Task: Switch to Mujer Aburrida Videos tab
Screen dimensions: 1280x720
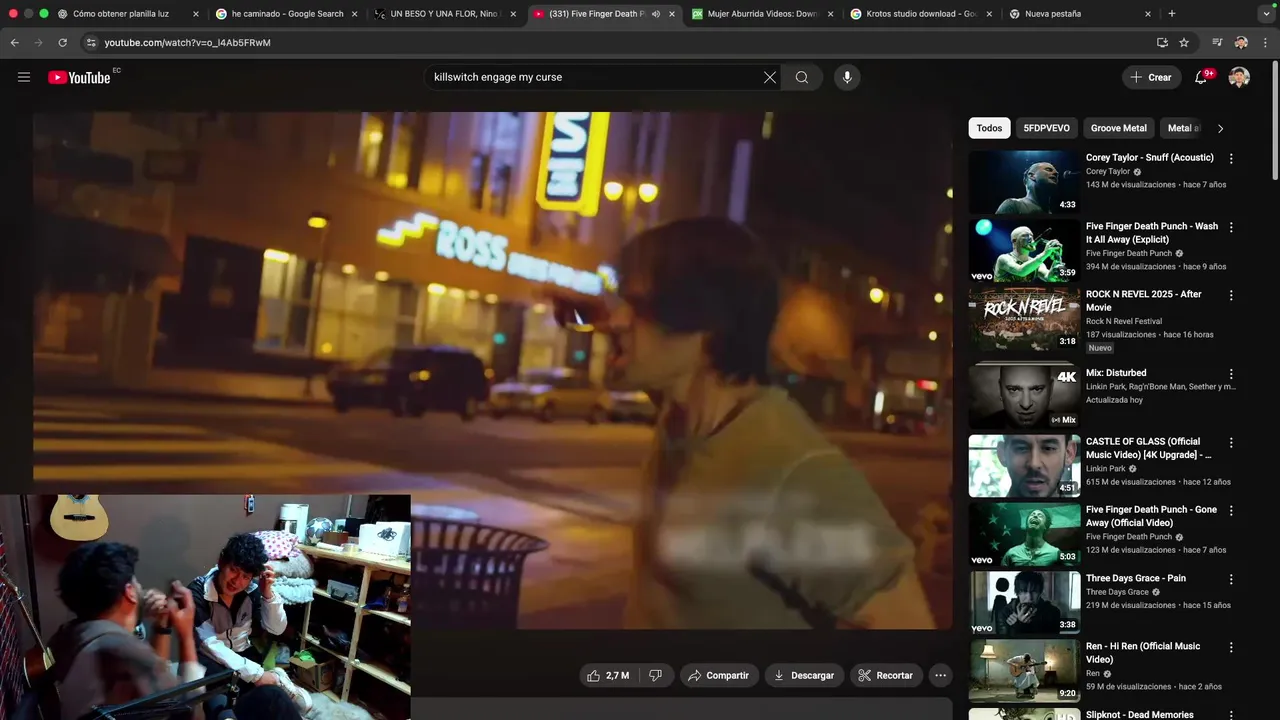Action: (x=762, y=14)
